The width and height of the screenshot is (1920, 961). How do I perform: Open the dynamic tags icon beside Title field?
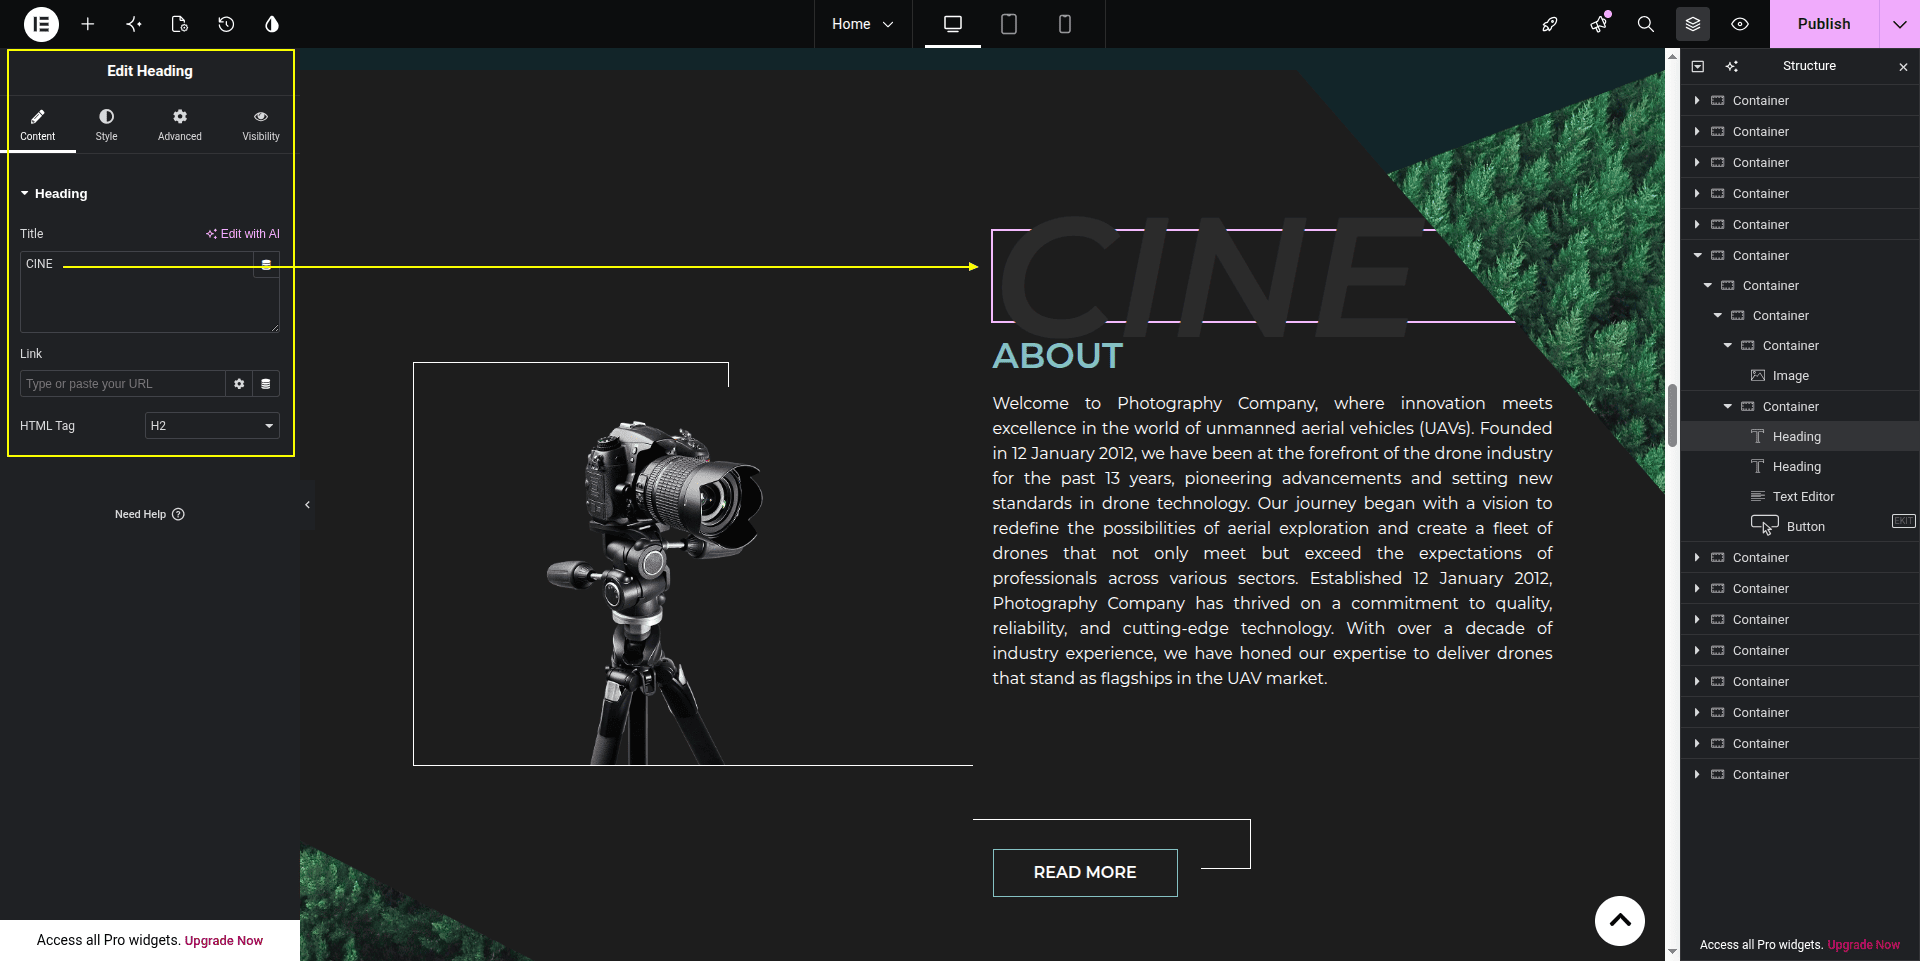point(266,265)
